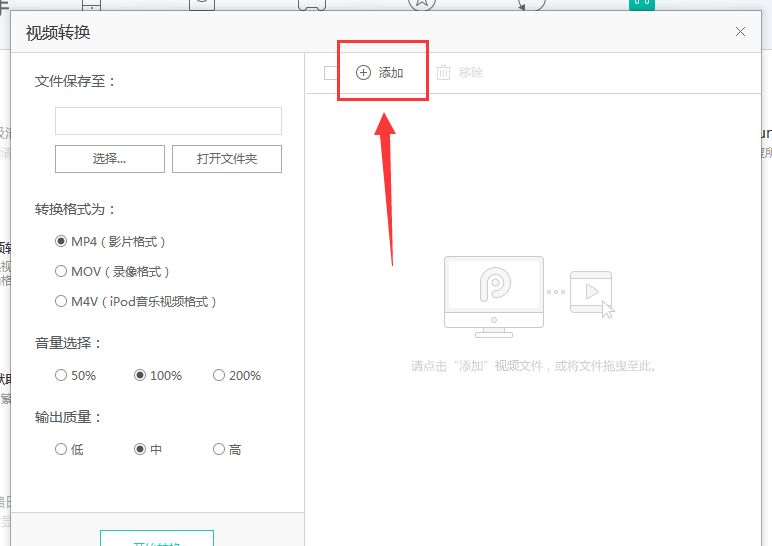Click the 添加 text label
The image size is (772, 546).
coord(391,73)
